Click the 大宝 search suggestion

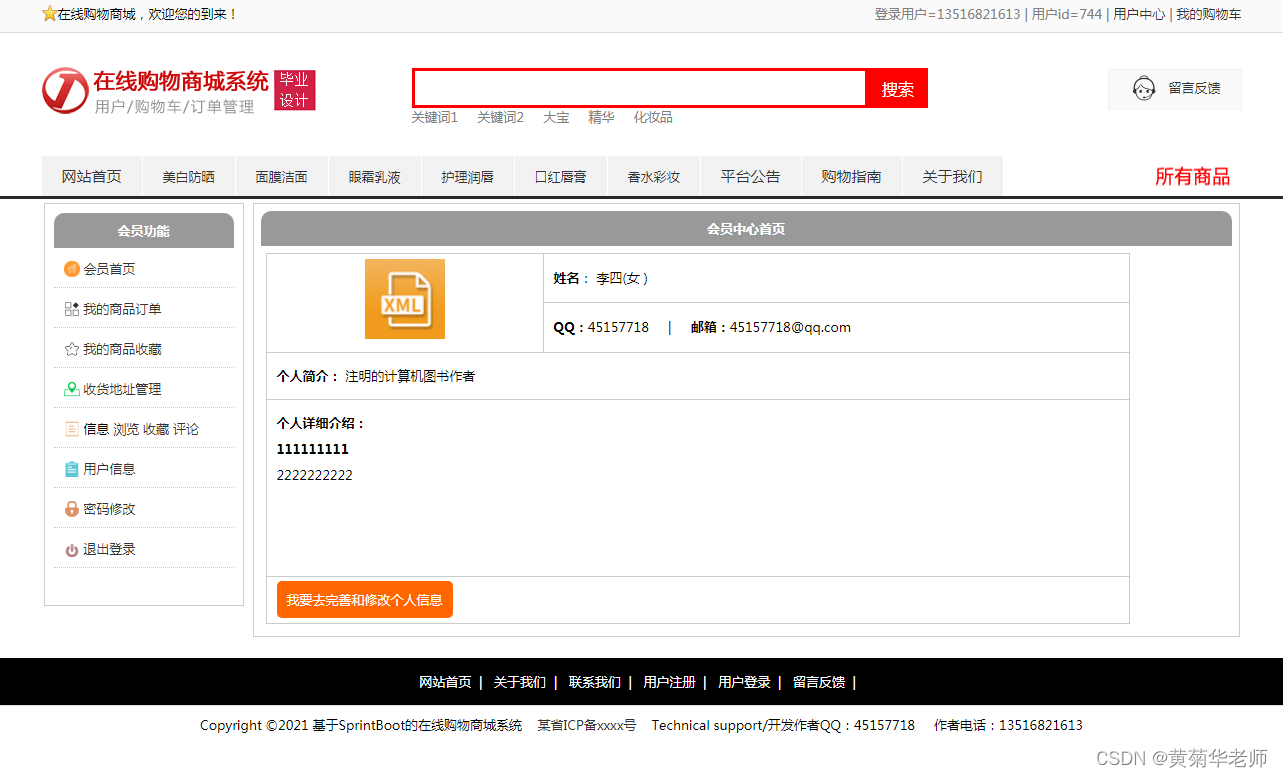click(556, 117)
